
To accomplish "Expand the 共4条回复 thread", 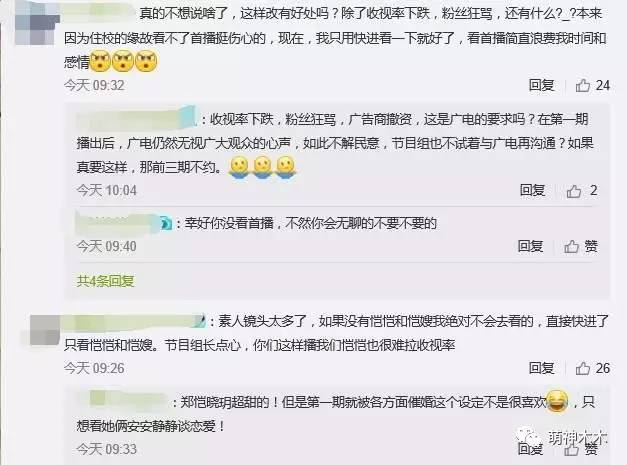I will (105, 281).
